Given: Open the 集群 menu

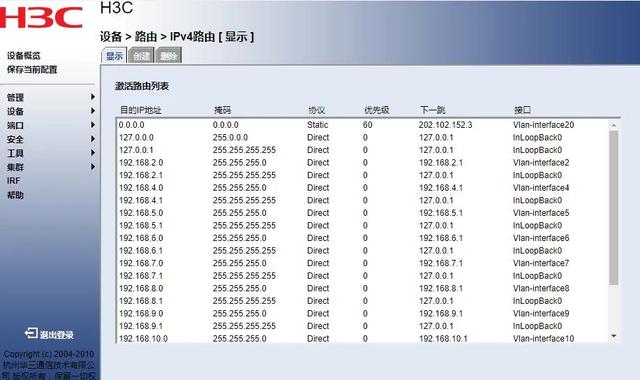Looking at the screenshot, I should pos(15,167).
